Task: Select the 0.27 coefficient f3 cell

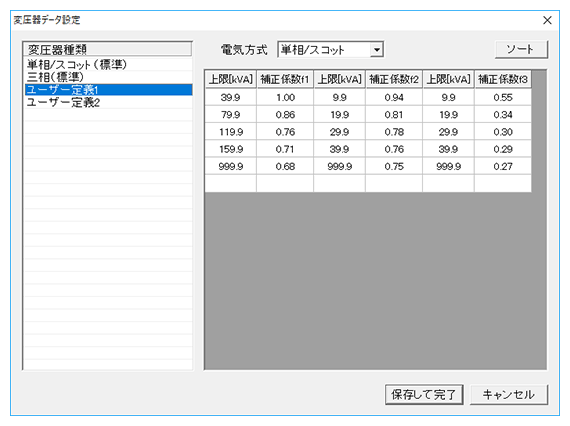Action: [503, 166]
